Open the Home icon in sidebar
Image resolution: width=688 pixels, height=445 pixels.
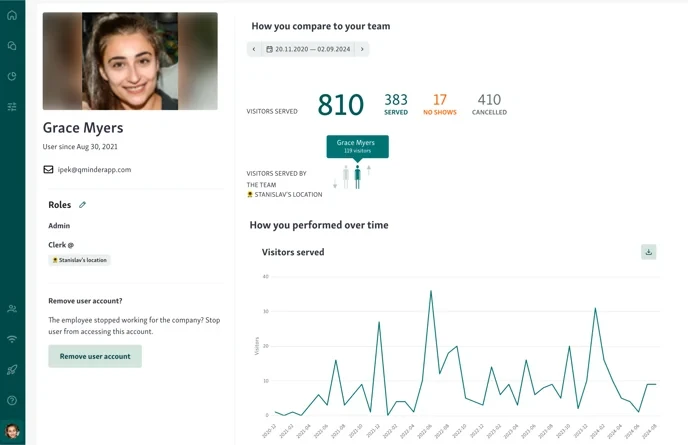click(x=12, y=16)
